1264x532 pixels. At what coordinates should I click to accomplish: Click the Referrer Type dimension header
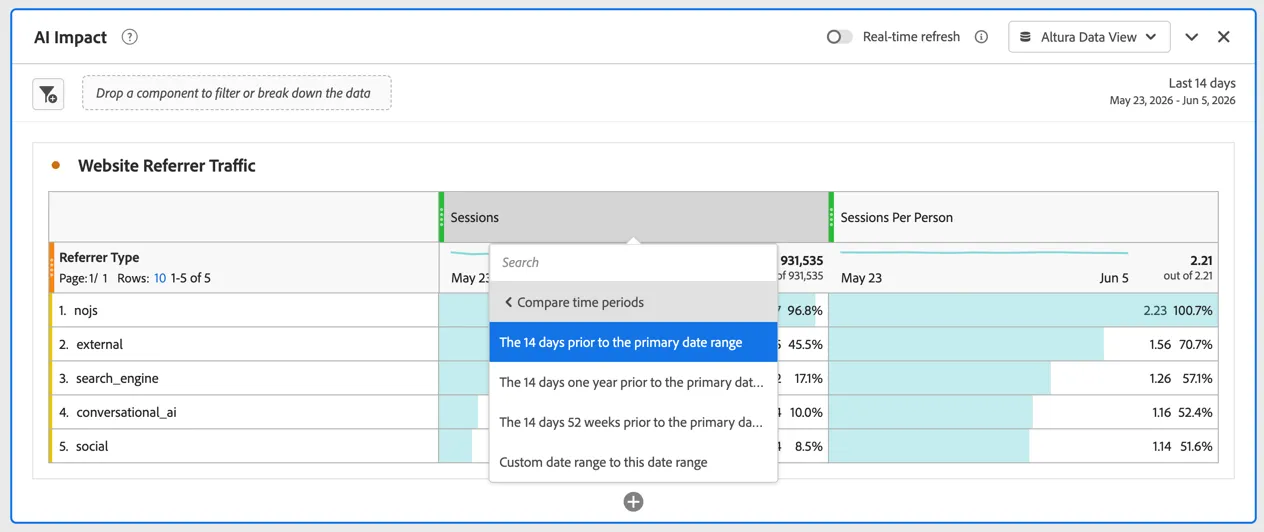pos(99,257)
